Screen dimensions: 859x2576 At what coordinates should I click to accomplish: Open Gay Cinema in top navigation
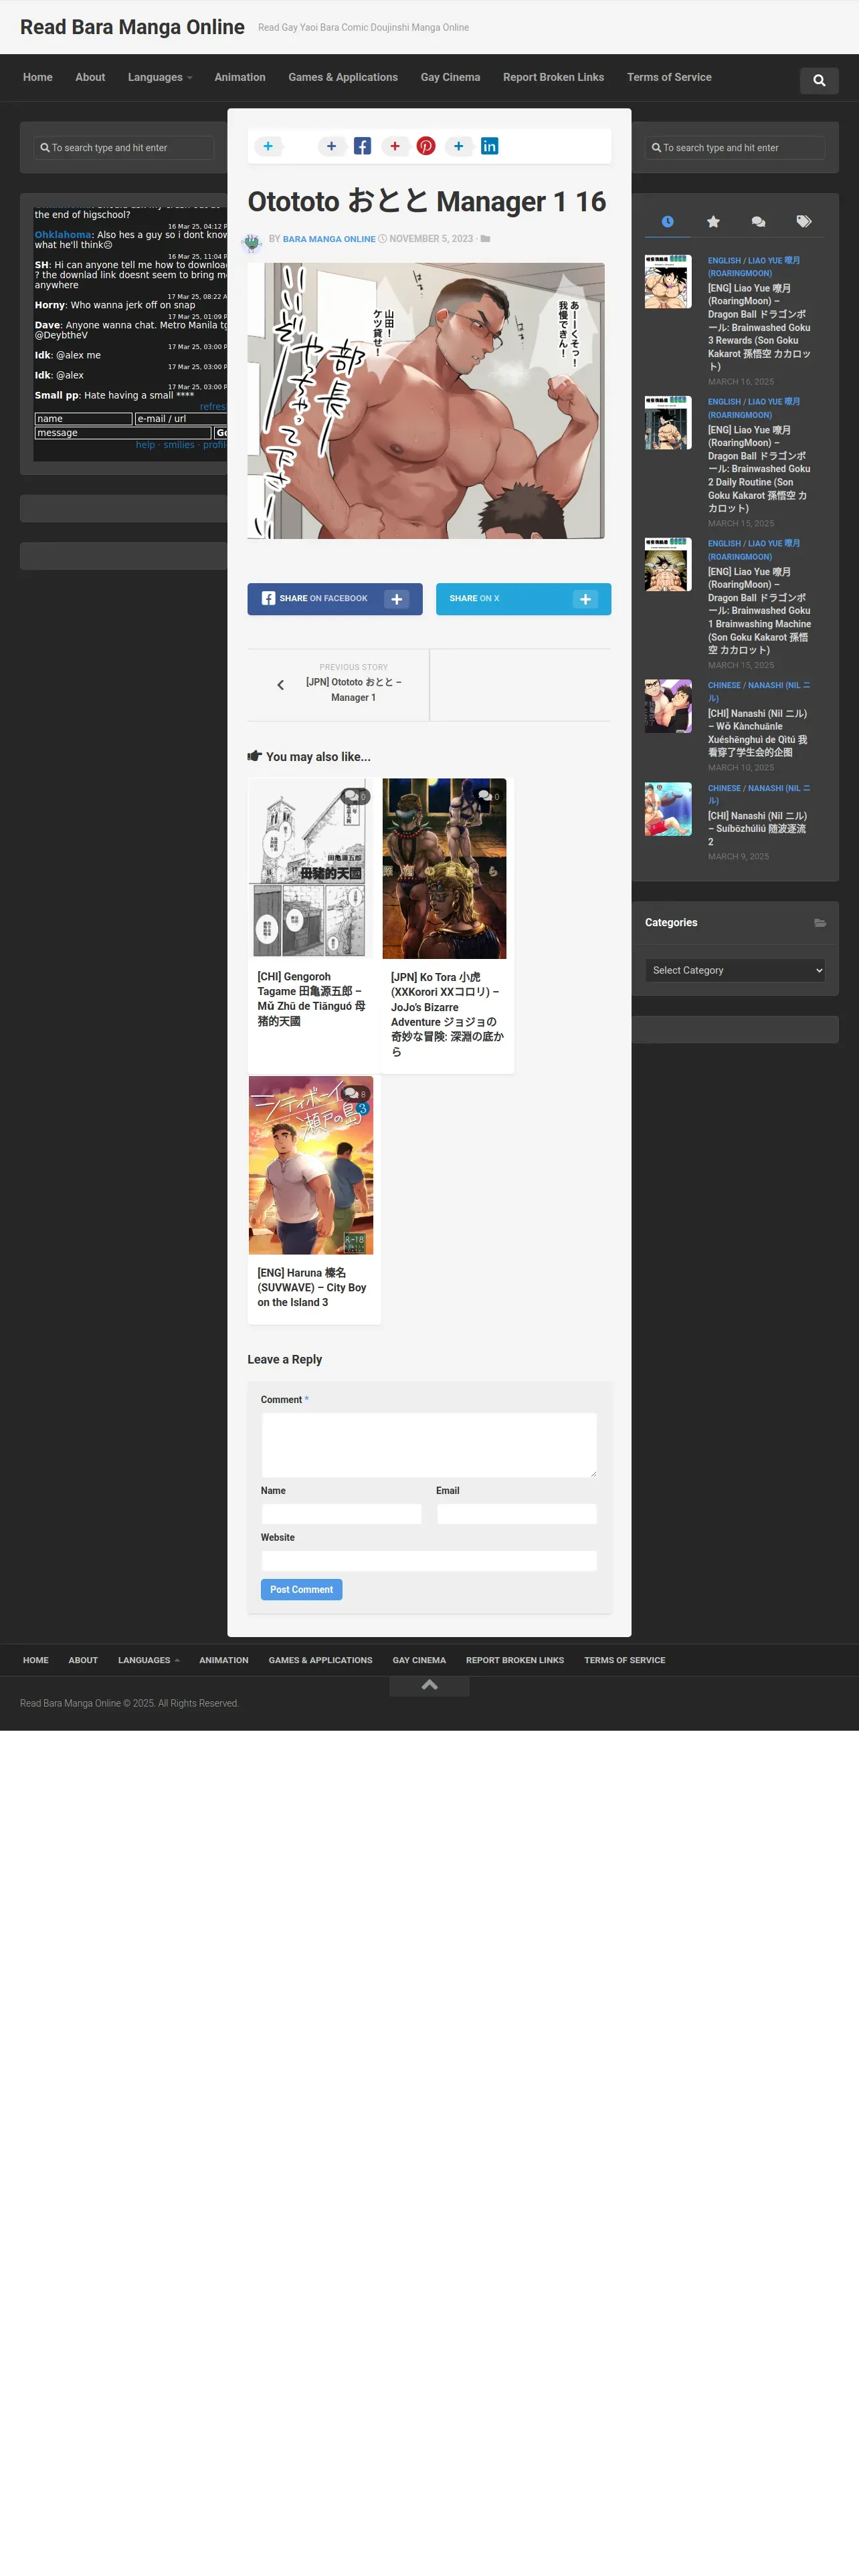450,77
